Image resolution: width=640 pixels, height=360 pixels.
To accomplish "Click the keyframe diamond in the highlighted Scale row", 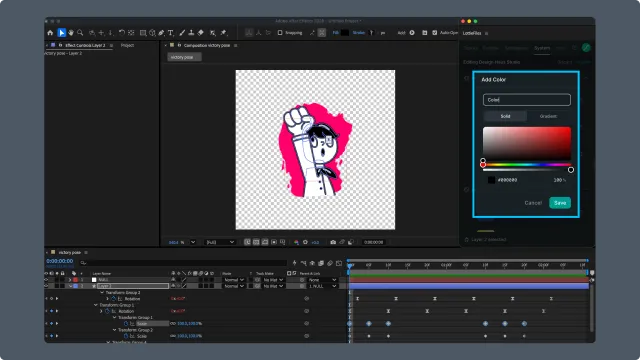I will coord(51,323).
